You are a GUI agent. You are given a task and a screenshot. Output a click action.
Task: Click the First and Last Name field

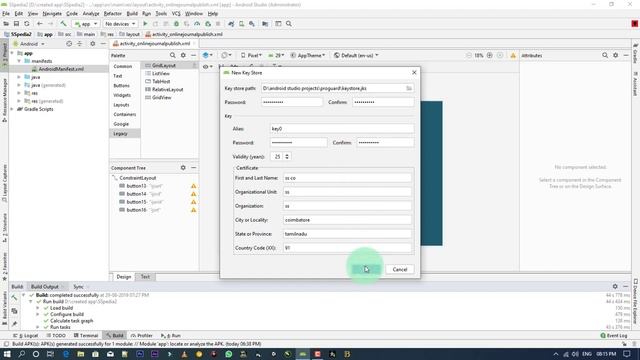[x=347, y=178]
